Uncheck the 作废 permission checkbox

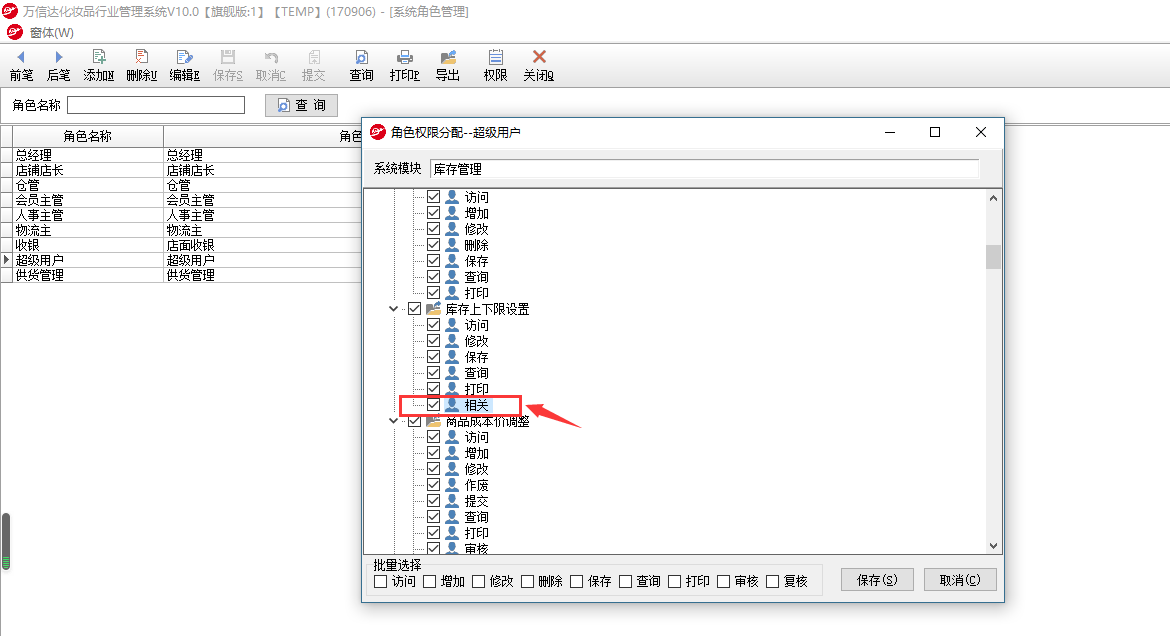point(434,485)
